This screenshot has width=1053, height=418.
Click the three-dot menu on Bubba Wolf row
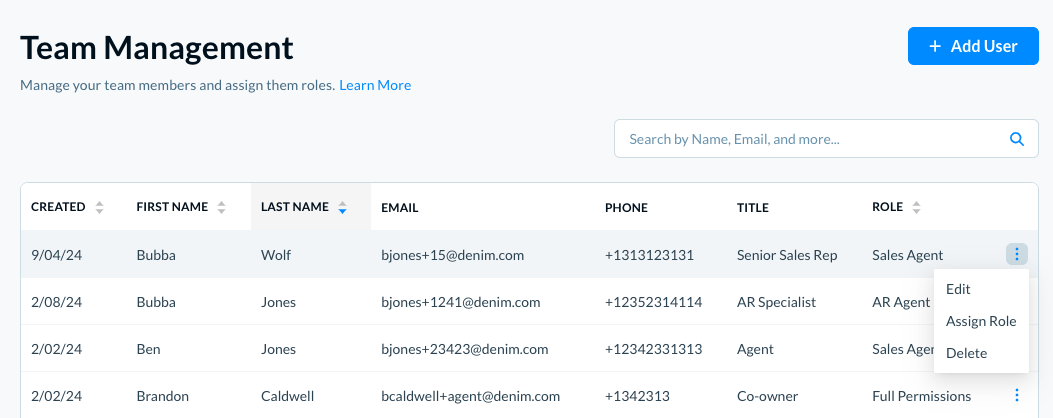pyautogui.click(x=1017, y=255)
